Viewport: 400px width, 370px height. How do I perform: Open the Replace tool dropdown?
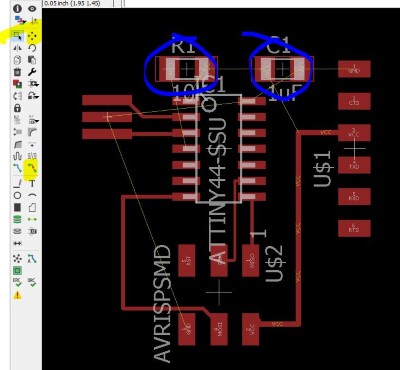coord(33,83)
